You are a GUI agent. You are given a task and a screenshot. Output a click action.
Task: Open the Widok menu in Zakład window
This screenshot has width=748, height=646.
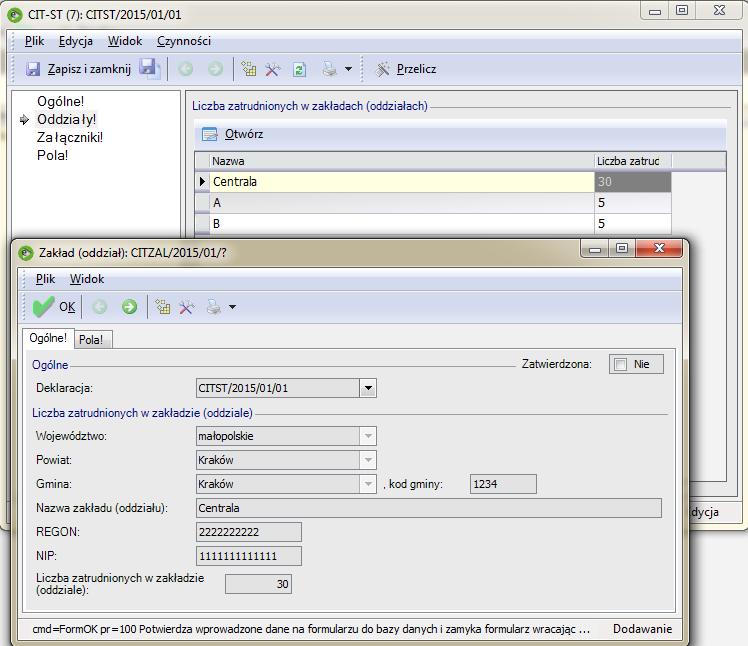click(x=87, y=279)
